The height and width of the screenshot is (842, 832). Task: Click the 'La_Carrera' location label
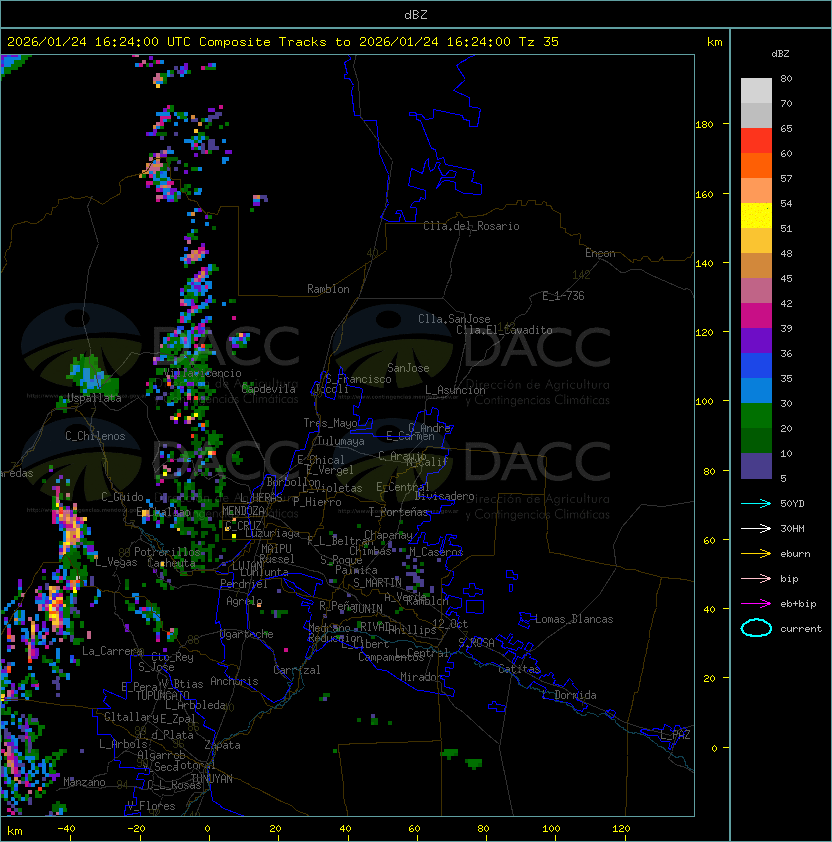point(113,651)
